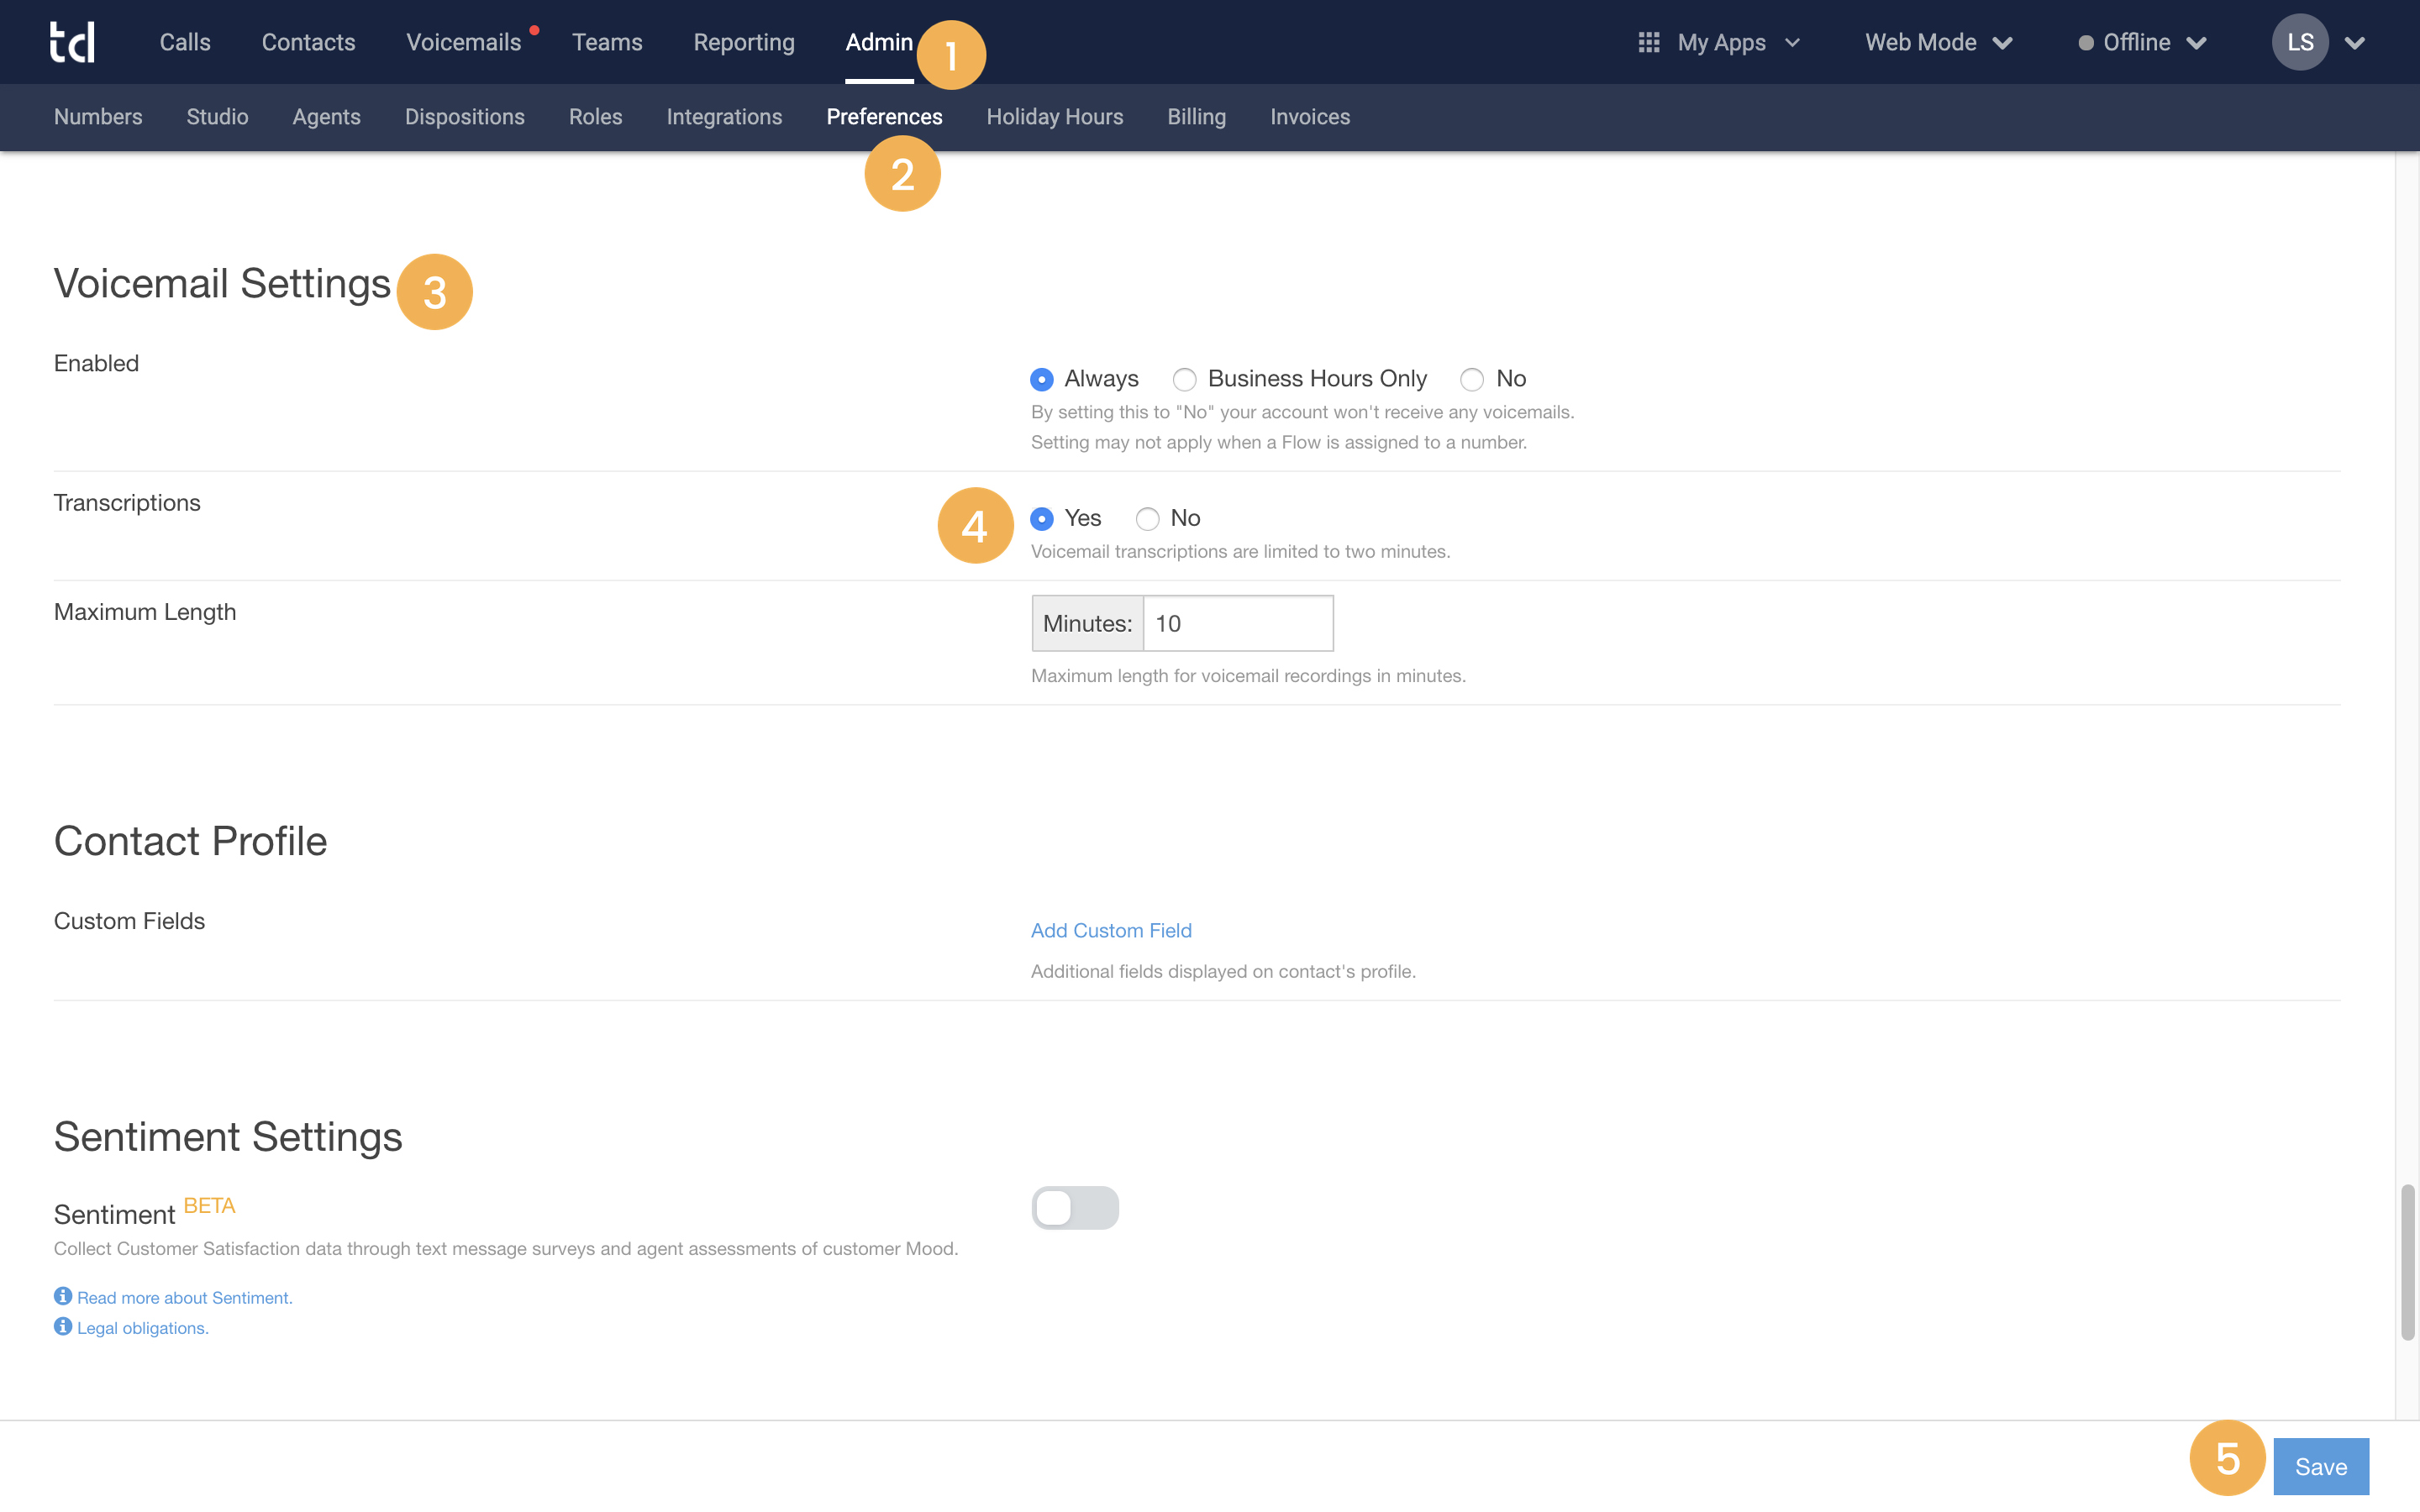Click the Minutes maximum length field
This screenshot has width=2420, height=1512.
[x=1238, y=623]
